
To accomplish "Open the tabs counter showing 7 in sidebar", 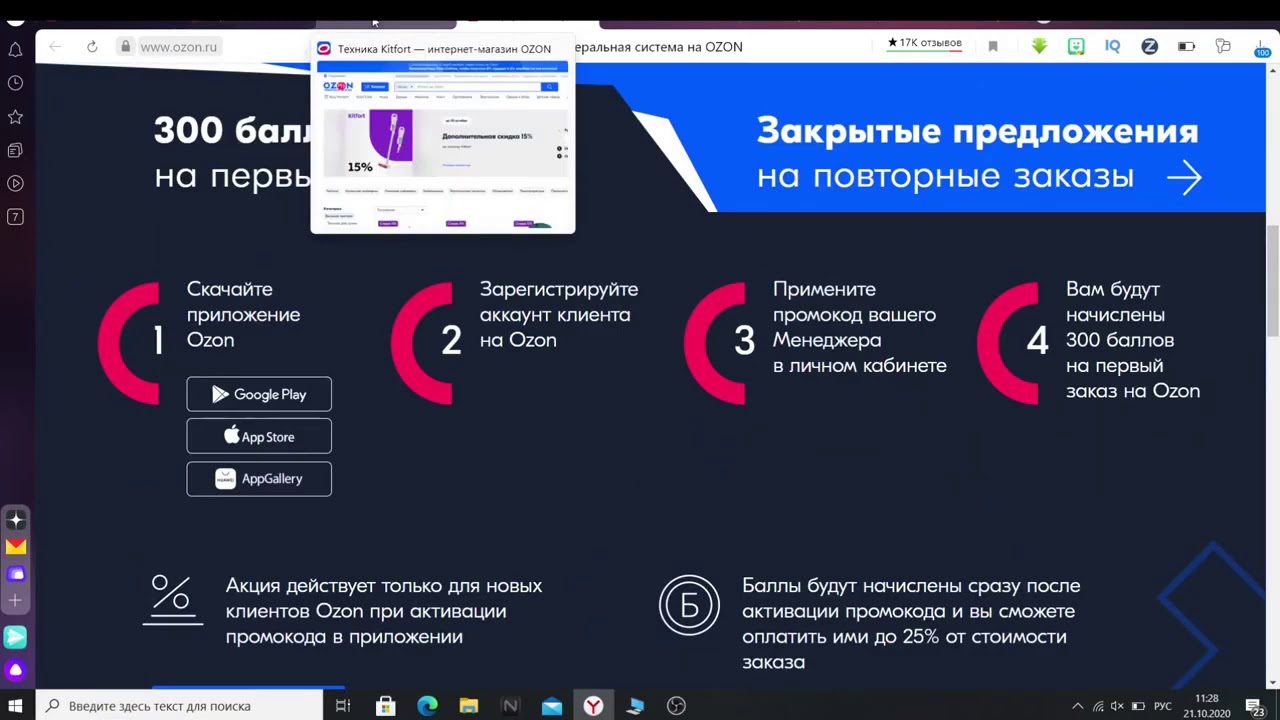I will click(x=15, y=217).
